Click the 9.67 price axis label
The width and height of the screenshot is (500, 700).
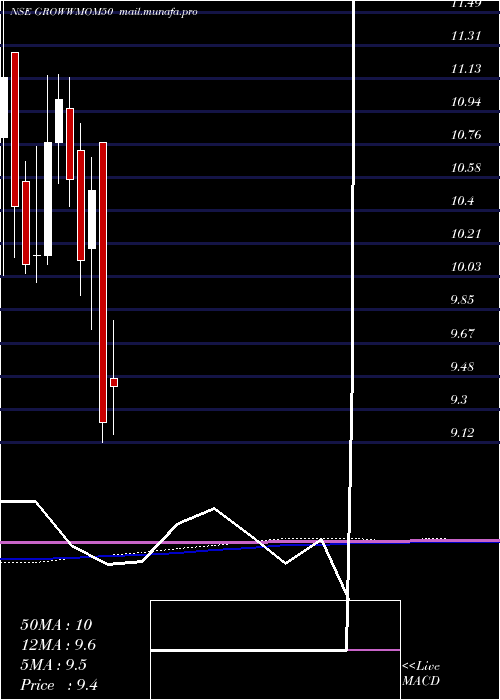(462, 333)
